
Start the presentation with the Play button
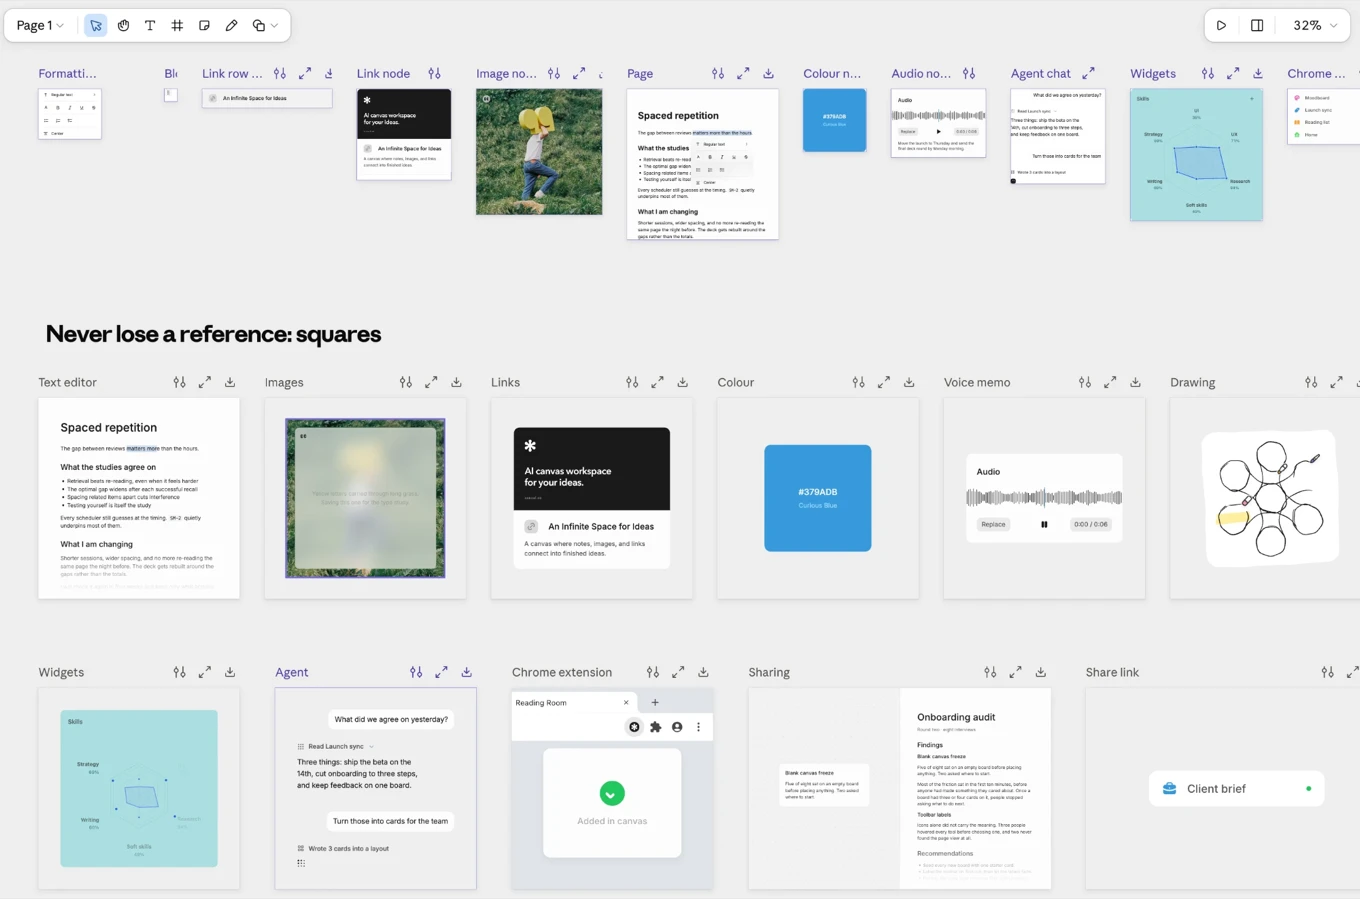(1221, 25)
